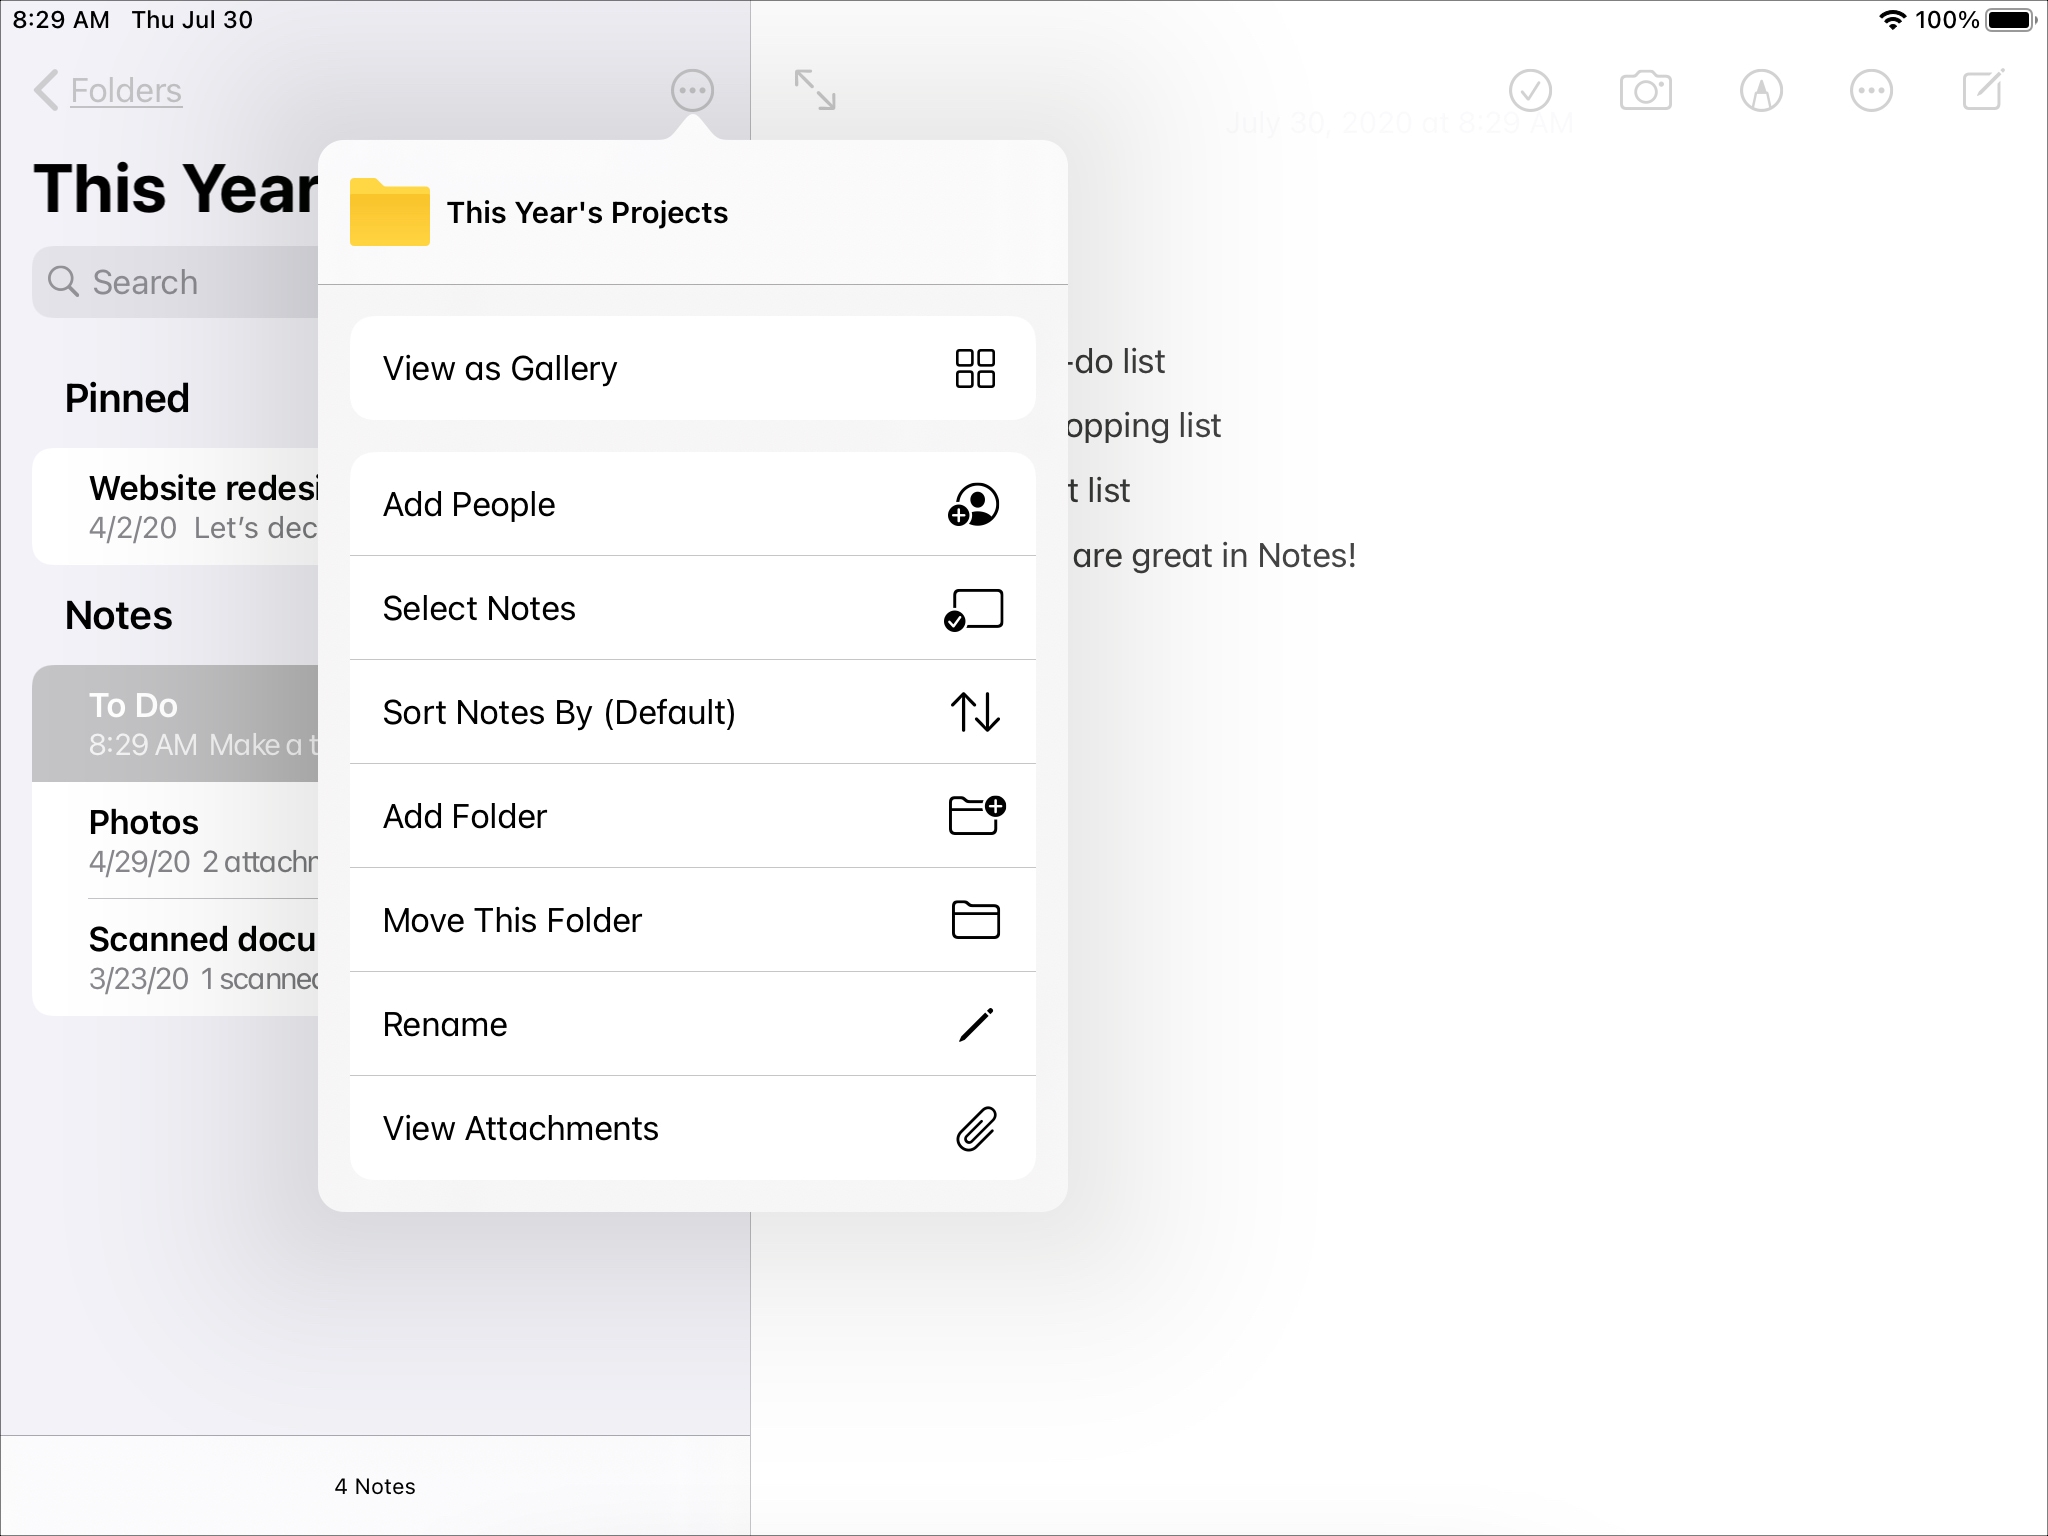Click the back chevron beside Folders

click(46, 90)
